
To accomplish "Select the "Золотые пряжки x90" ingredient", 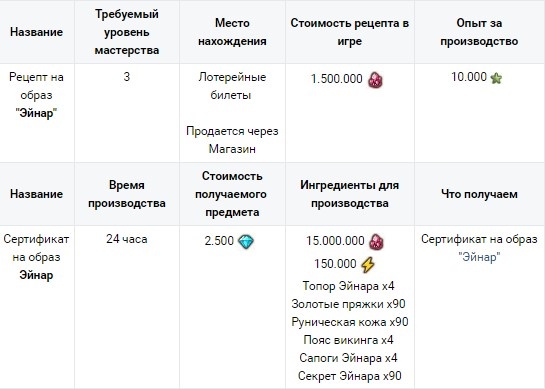I will (x=349, y=304).
